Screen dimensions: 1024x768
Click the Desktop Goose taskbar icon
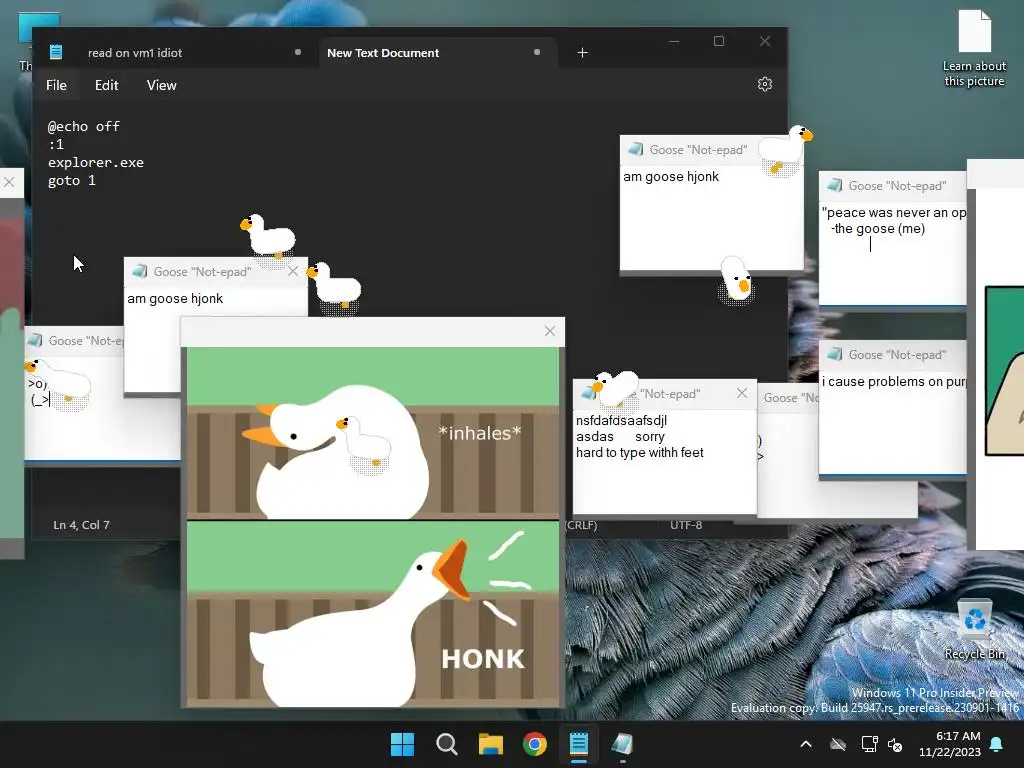[x=622, y=744]
